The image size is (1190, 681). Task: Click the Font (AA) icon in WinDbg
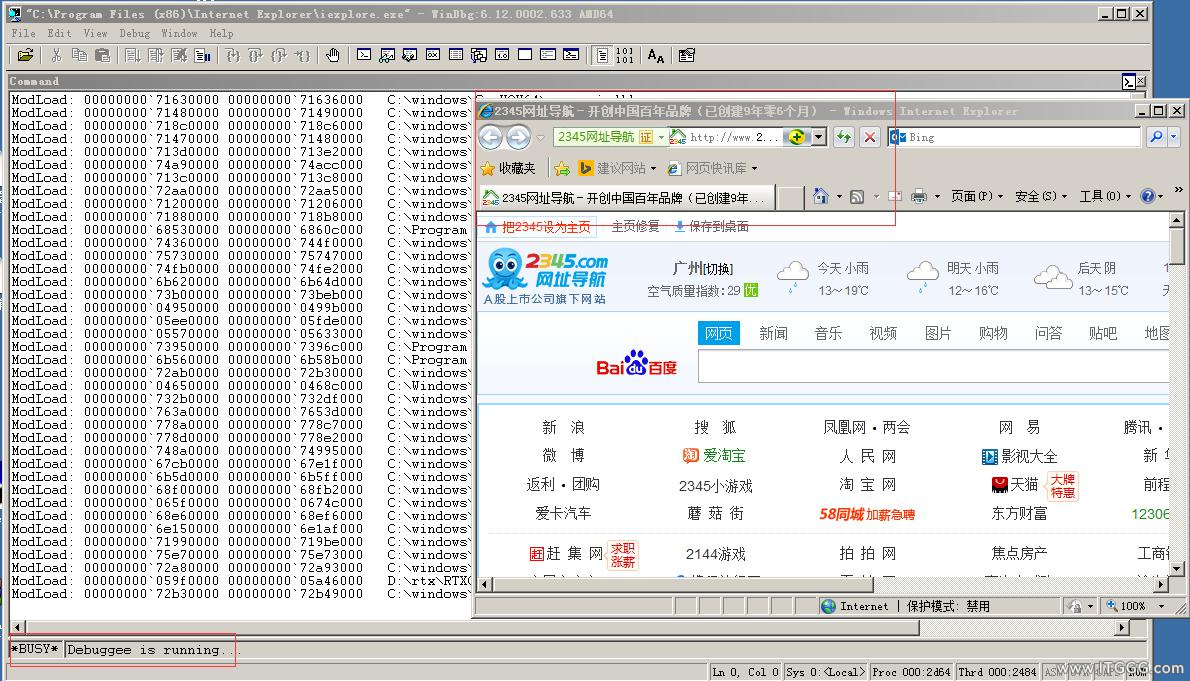[656, 55]
